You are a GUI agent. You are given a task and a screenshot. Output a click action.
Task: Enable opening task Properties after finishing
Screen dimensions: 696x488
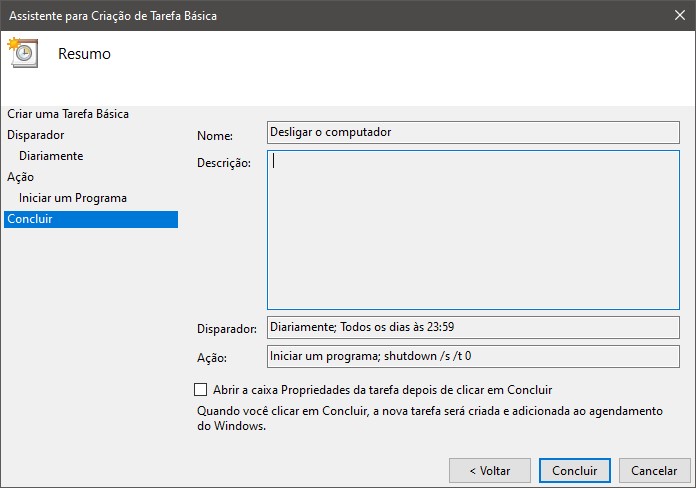(x=200, y=390)
